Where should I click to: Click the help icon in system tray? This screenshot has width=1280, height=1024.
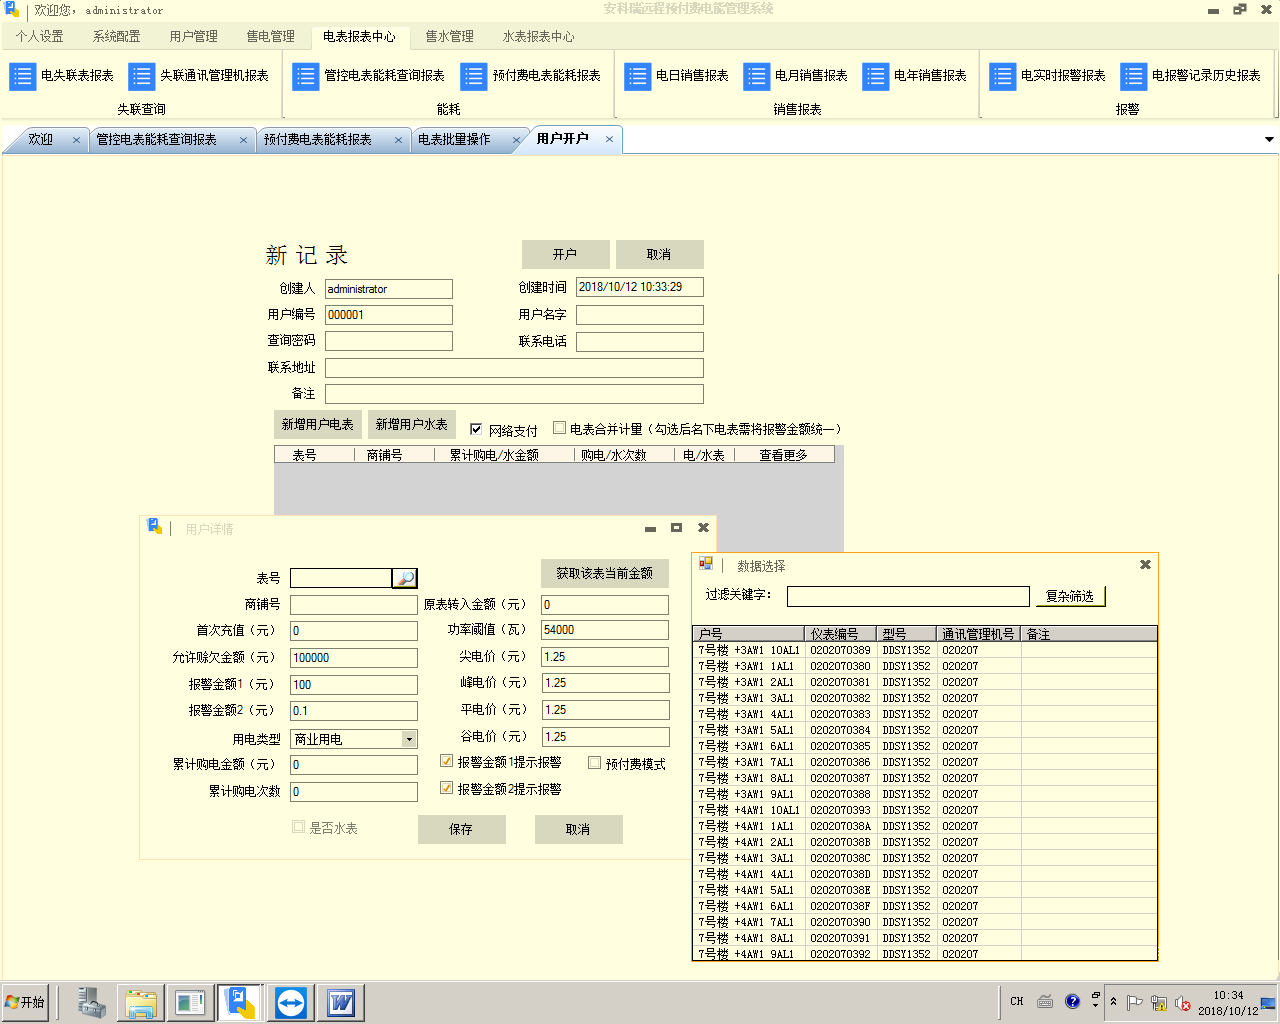[x=1072, y=1001]
